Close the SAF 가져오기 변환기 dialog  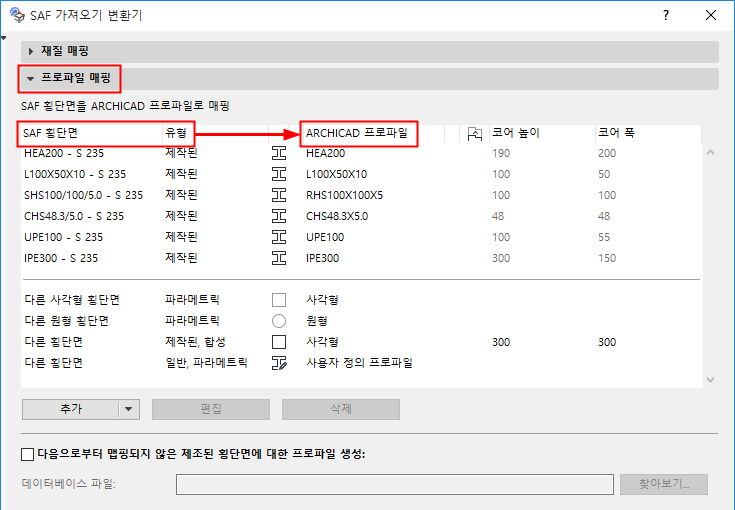(711, 15)
